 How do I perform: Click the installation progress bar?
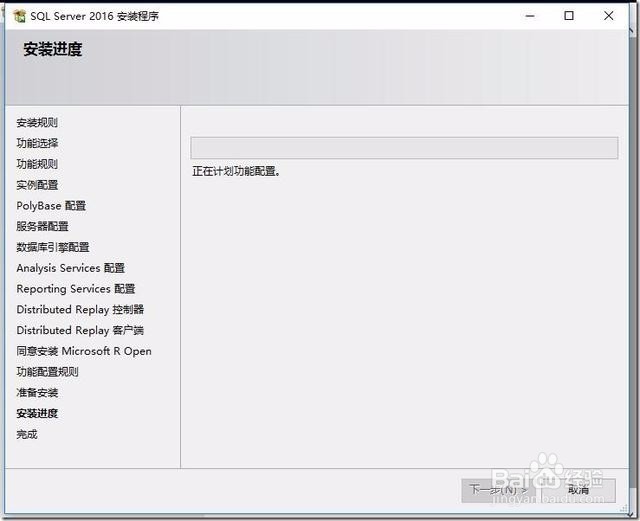pyautogui.click(x=404, y=148)
